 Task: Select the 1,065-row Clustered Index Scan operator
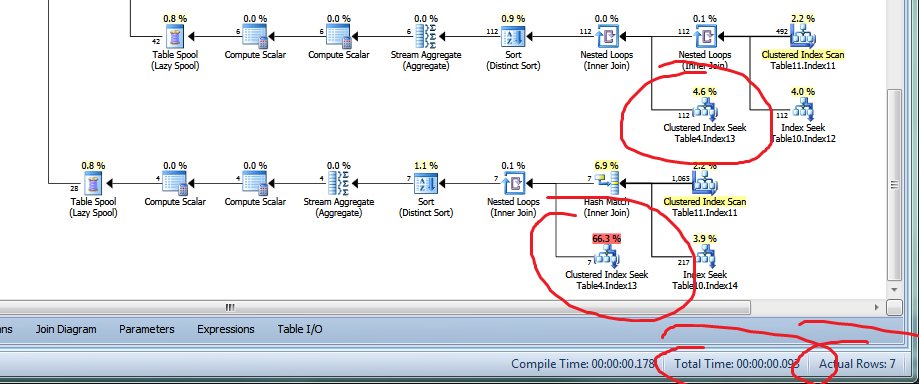tap(704, 183)
